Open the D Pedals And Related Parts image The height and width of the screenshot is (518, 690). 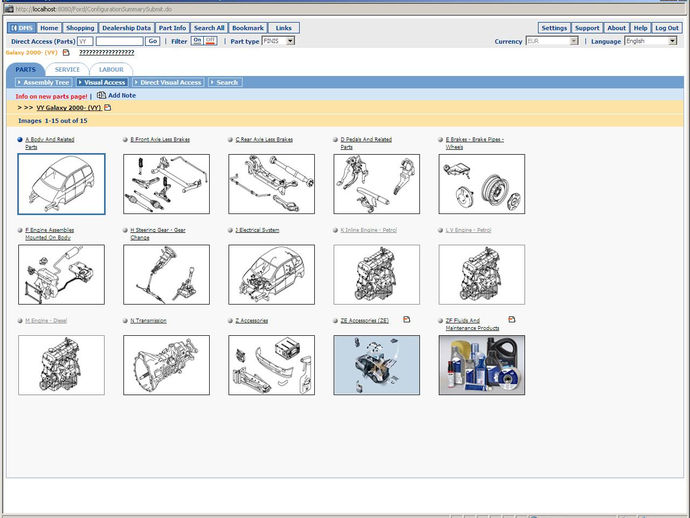tap(377, 184)
